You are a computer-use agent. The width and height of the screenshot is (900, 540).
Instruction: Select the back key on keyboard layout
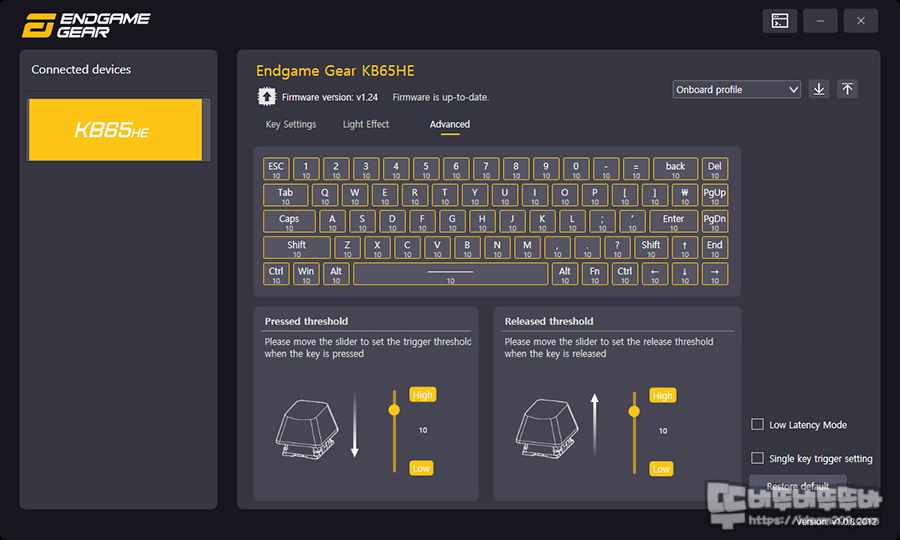point(676,169)
